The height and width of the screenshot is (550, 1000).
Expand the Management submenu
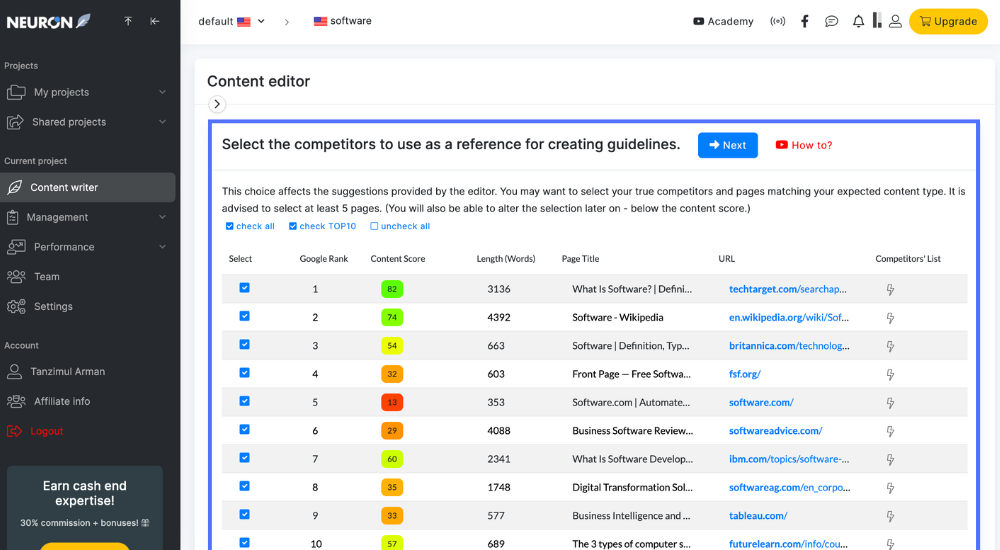pos(87,217)
